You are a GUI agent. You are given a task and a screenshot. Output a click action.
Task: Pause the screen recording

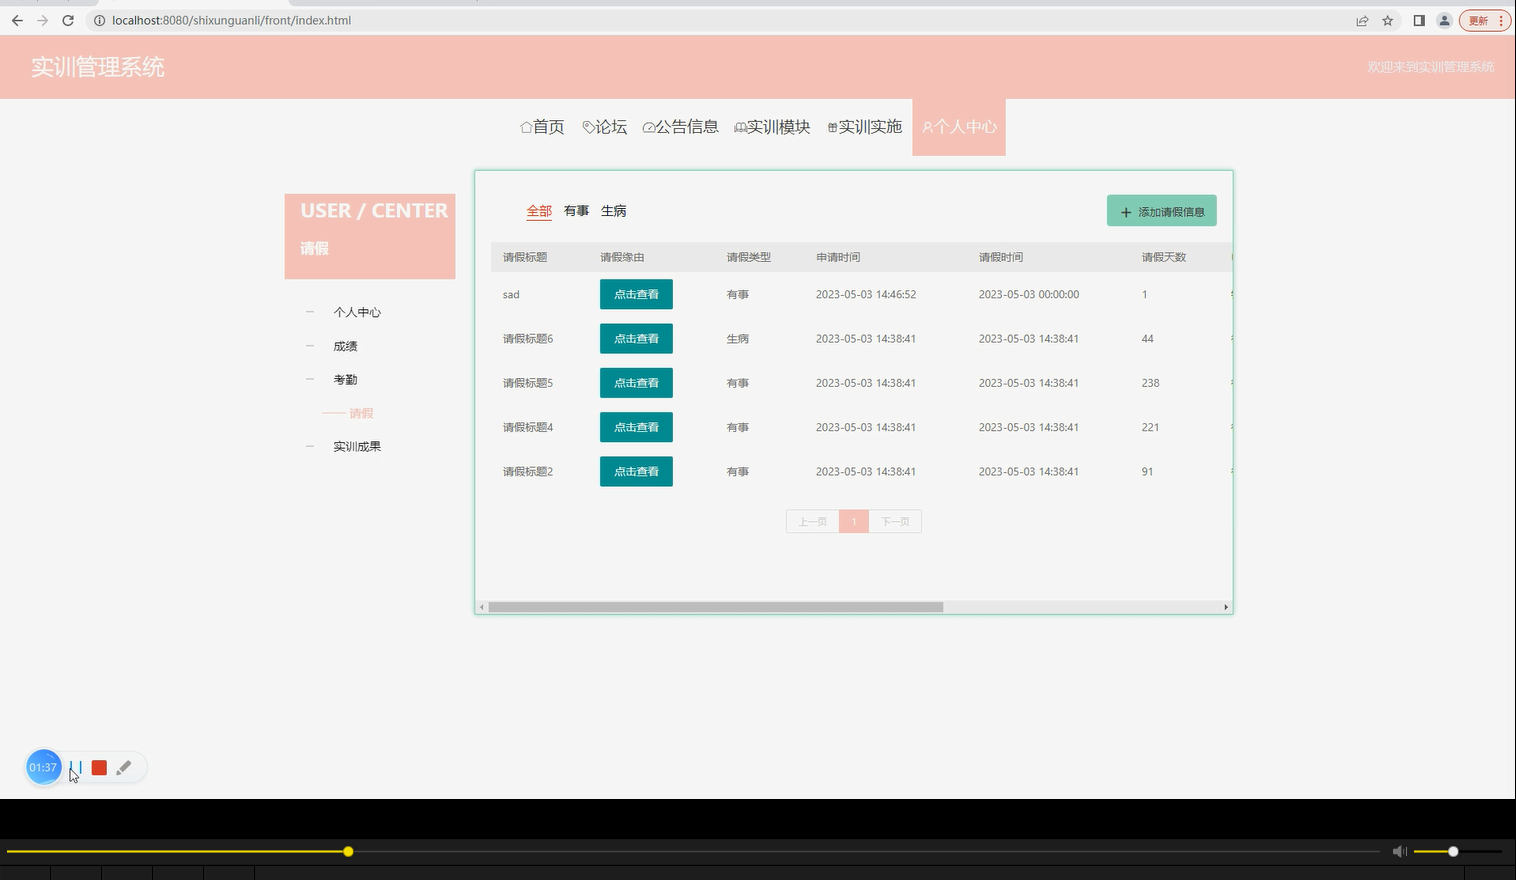[x=76, y=768]
